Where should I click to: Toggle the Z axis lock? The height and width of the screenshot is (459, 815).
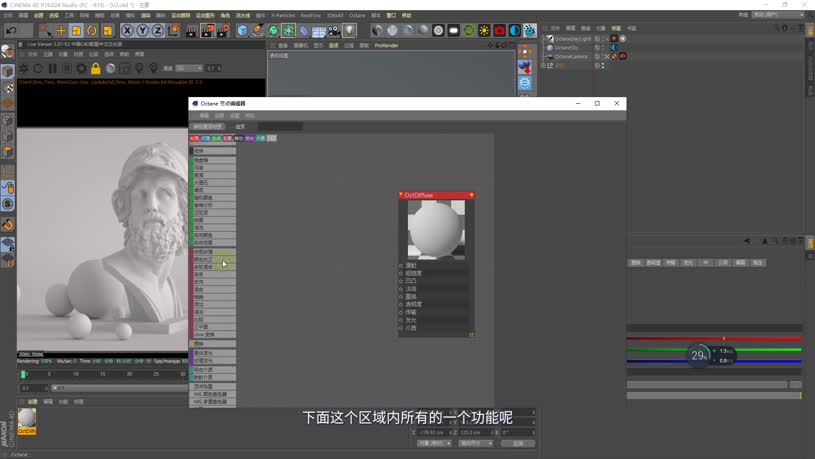(x=157, y=31)
